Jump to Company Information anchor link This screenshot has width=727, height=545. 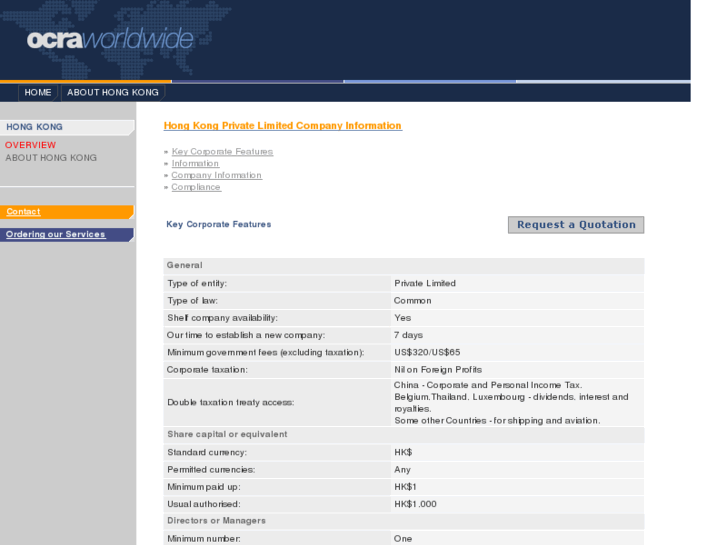pos(217,175)
